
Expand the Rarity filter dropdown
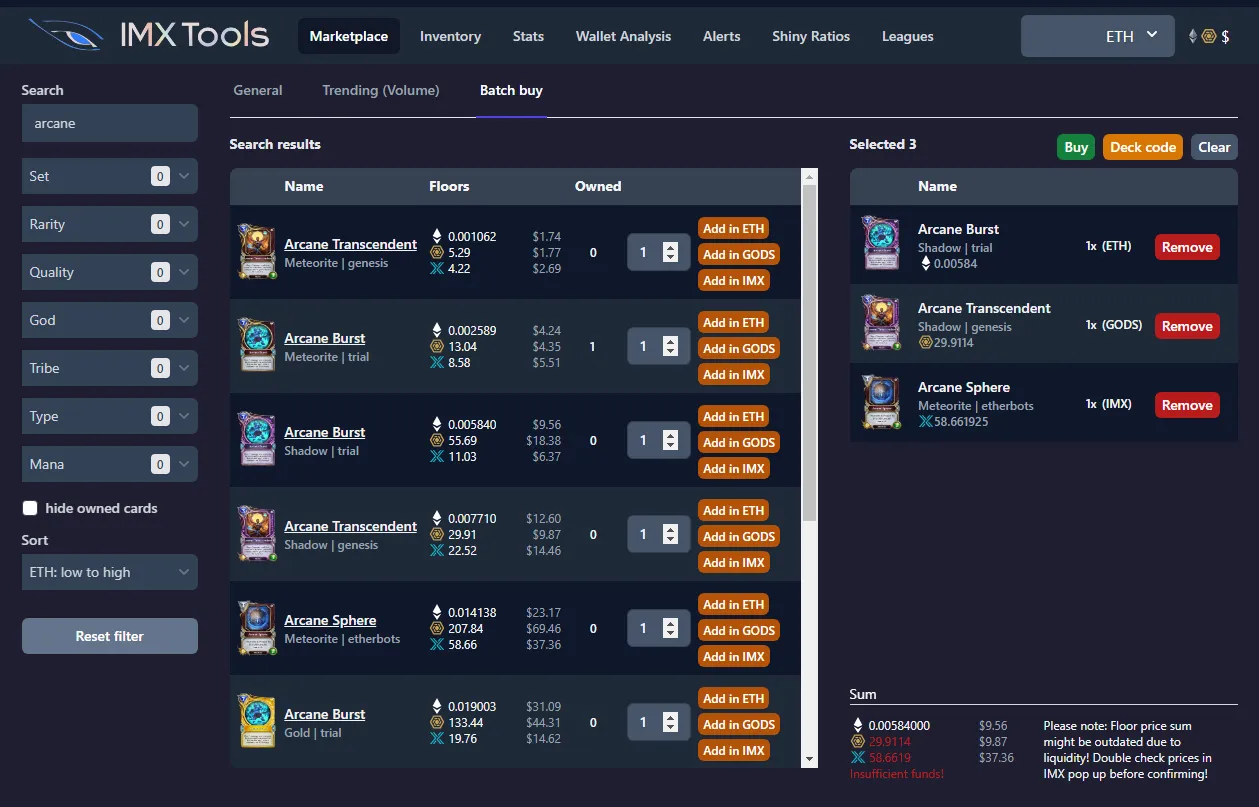click(x=110, y=224)
